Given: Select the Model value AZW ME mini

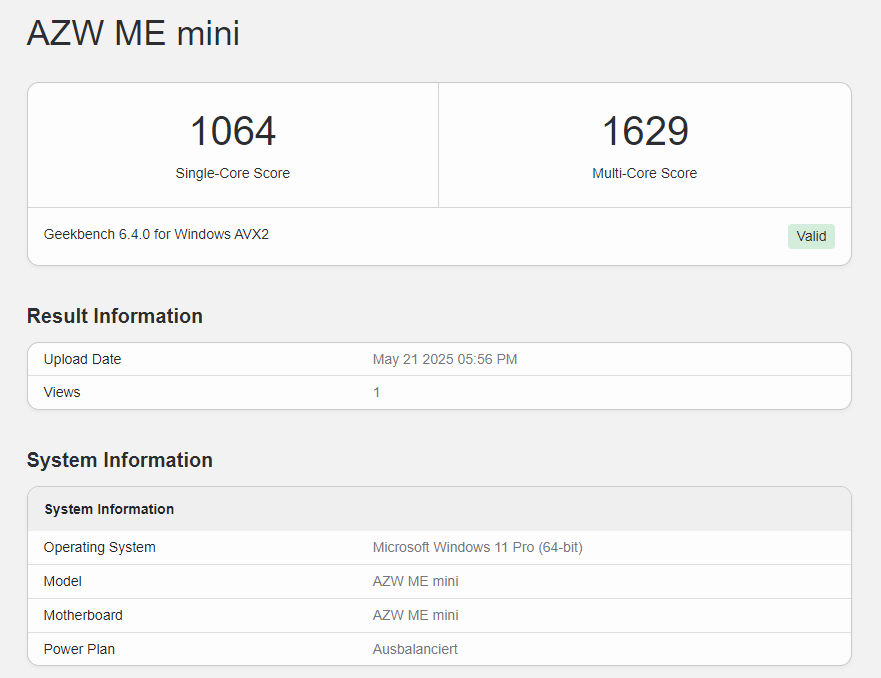Looking at the screenshot, I should tap(415, 581).
